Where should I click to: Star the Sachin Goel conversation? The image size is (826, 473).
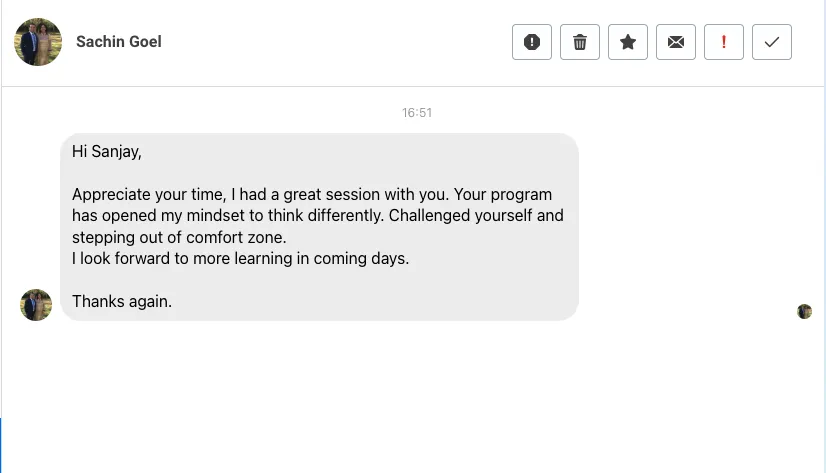[627, 42]
